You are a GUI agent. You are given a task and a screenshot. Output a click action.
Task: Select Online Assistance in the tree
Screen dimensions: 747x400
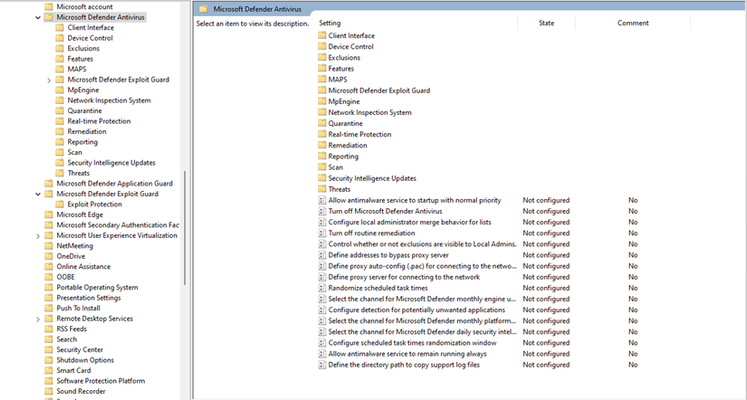click(x=83, y=267)
